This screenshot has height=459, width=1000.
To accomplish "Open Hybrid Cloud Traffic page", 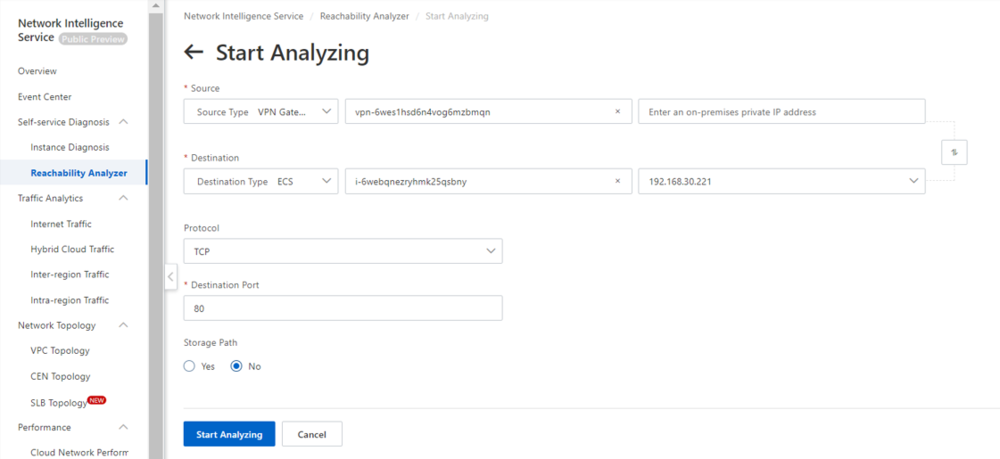I will pos(72,249).
